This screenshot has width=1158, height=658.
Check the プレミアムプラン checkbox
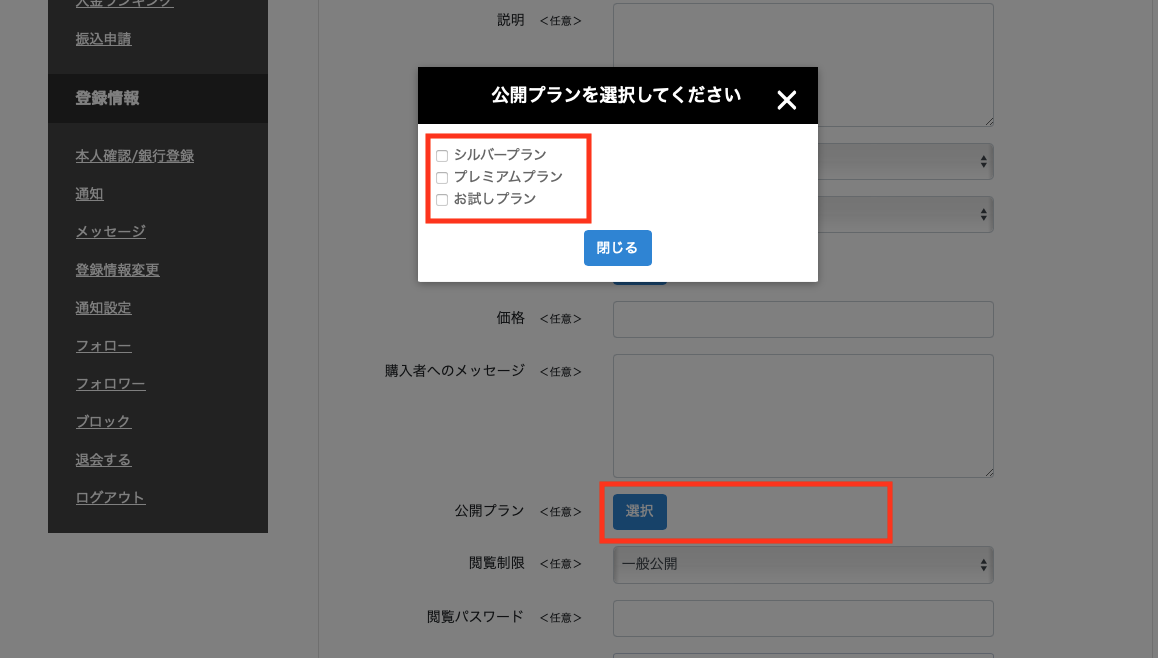(442, 178)
